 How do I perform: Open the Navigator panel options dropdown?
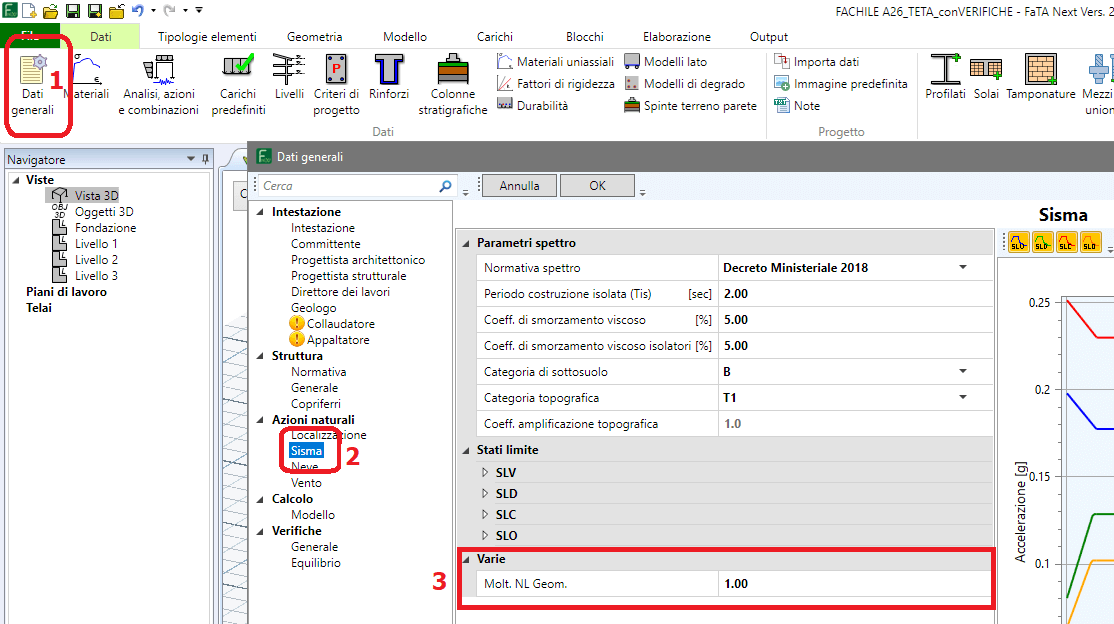point(190,159)
